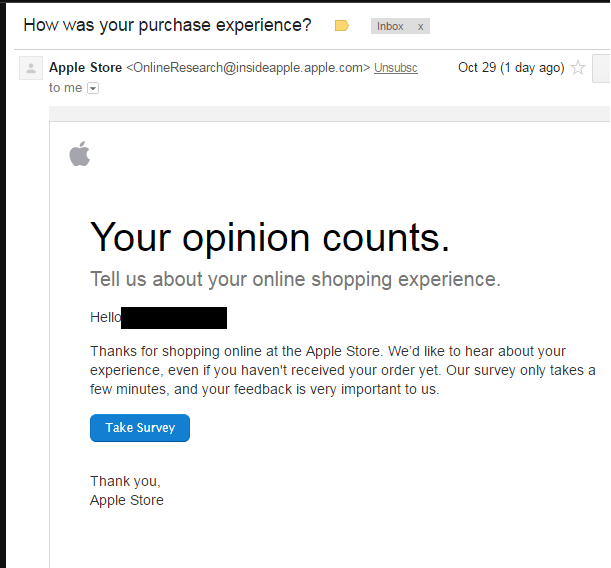Click the sender name Apple Store

(85, 68)
